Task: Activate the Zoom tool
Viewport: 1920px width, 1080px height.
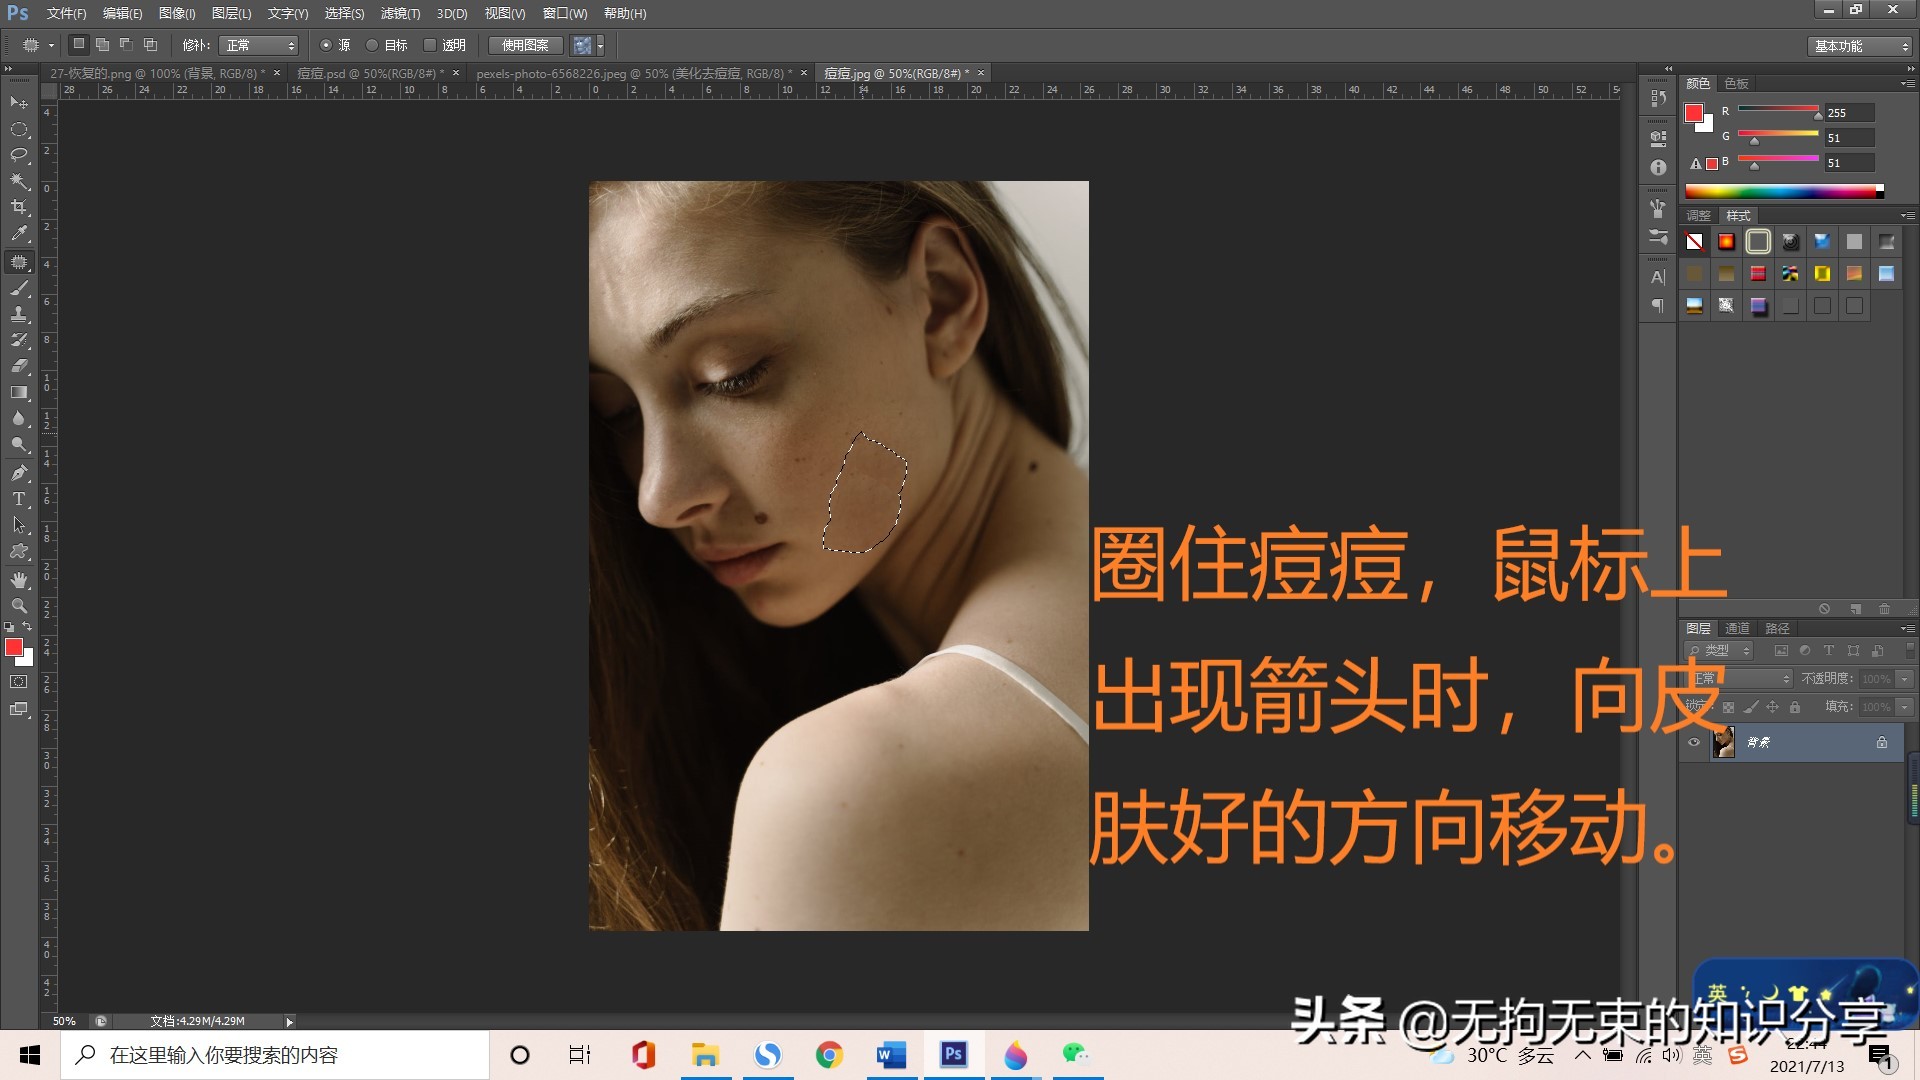Action: point(18,606)
